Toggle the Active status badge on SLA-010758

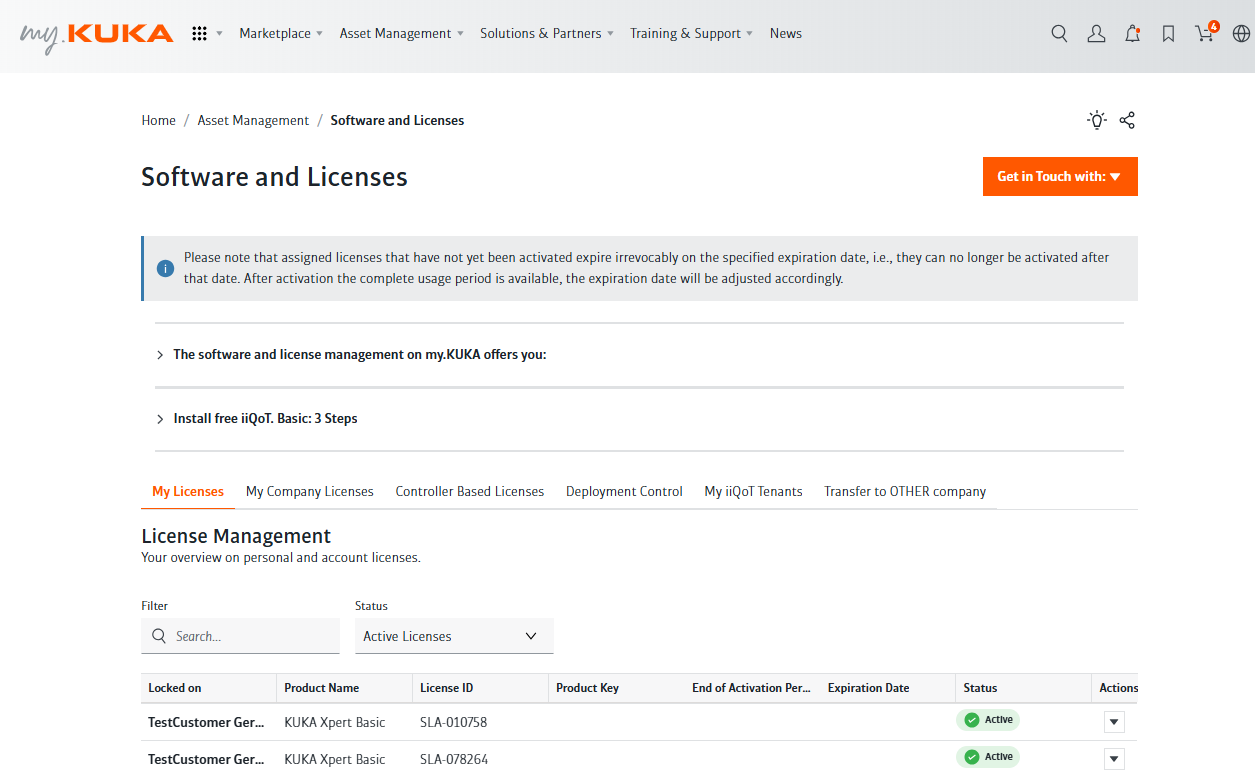pyautogui.click(x=988, y=719)
